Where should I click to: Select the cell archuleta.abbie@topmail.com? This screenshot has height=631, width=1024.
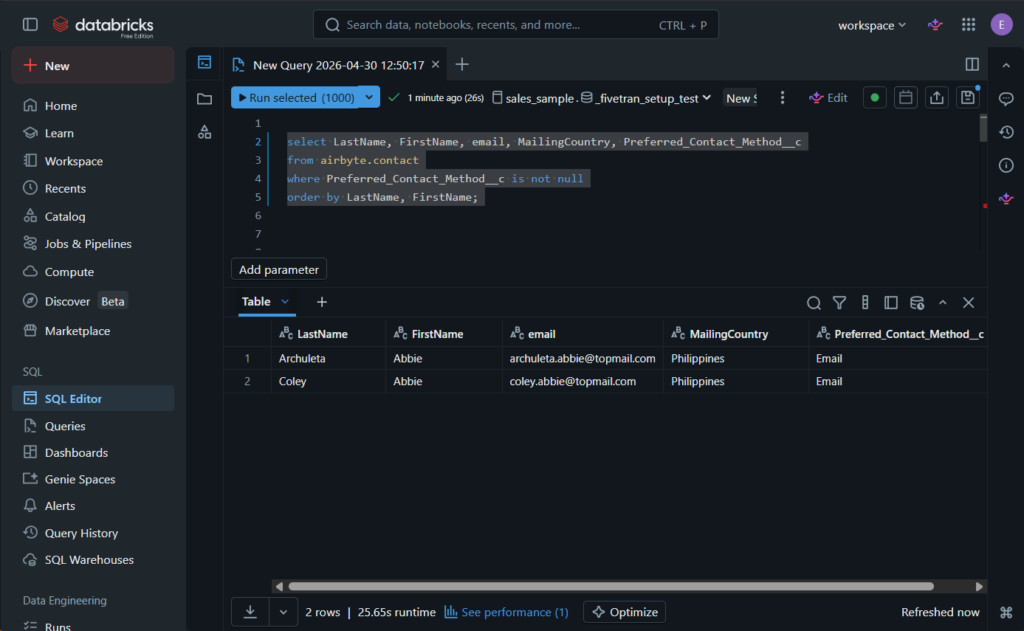pos(583,359)
